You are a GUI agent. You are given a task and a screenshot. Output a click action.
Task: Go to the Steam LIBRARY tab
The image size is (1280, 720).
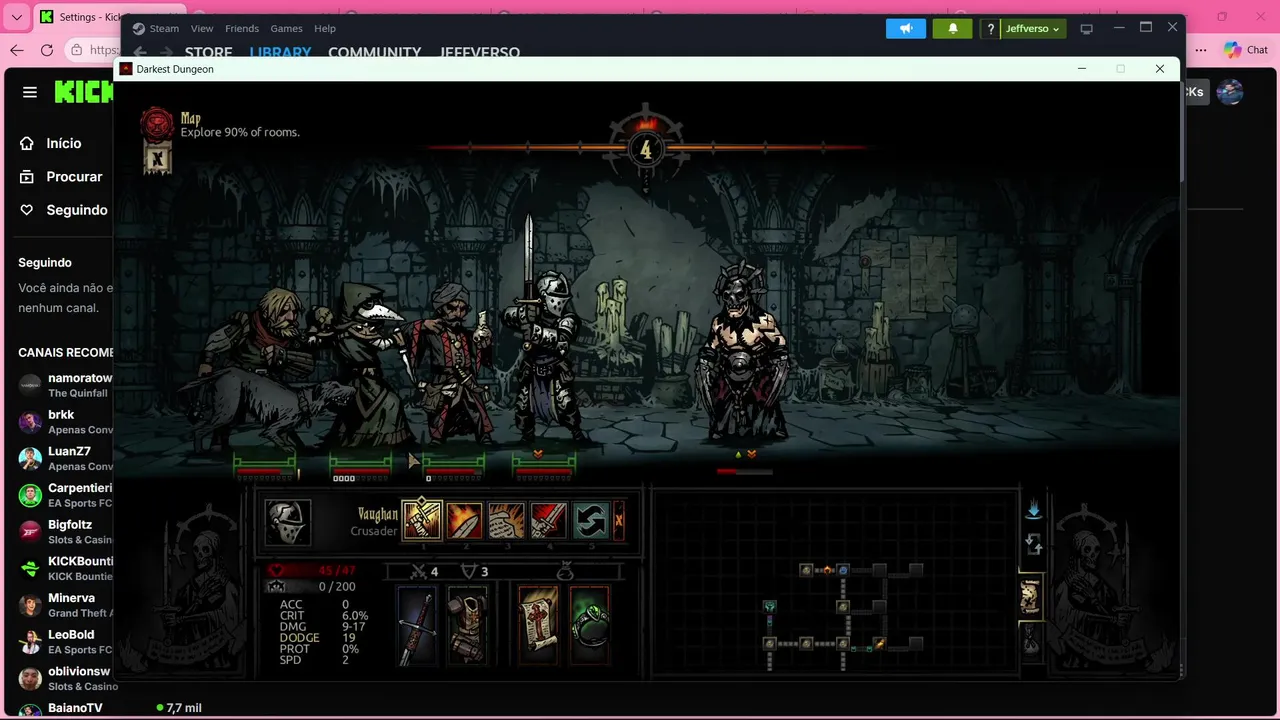click(x=280, y=52)
